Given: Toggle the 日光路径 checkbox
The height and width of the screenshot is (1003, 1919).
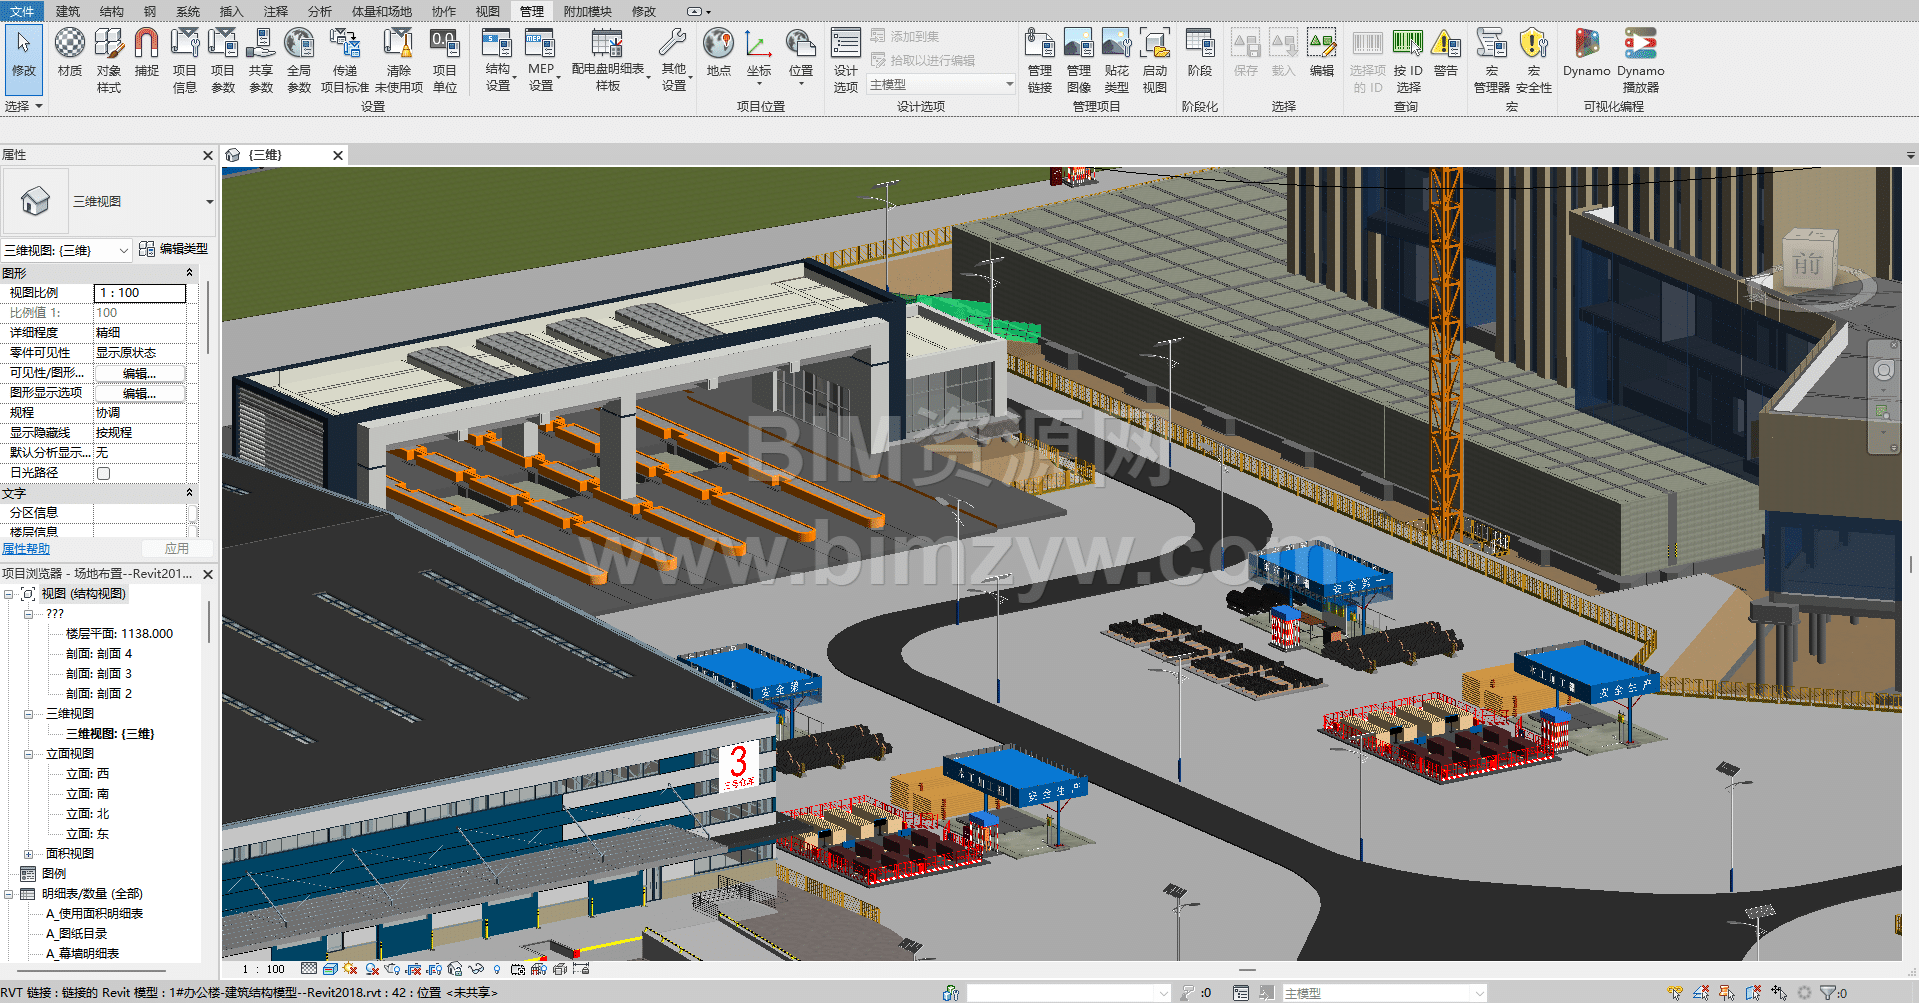Looking at the screenshot, I should tap(103, 473).
